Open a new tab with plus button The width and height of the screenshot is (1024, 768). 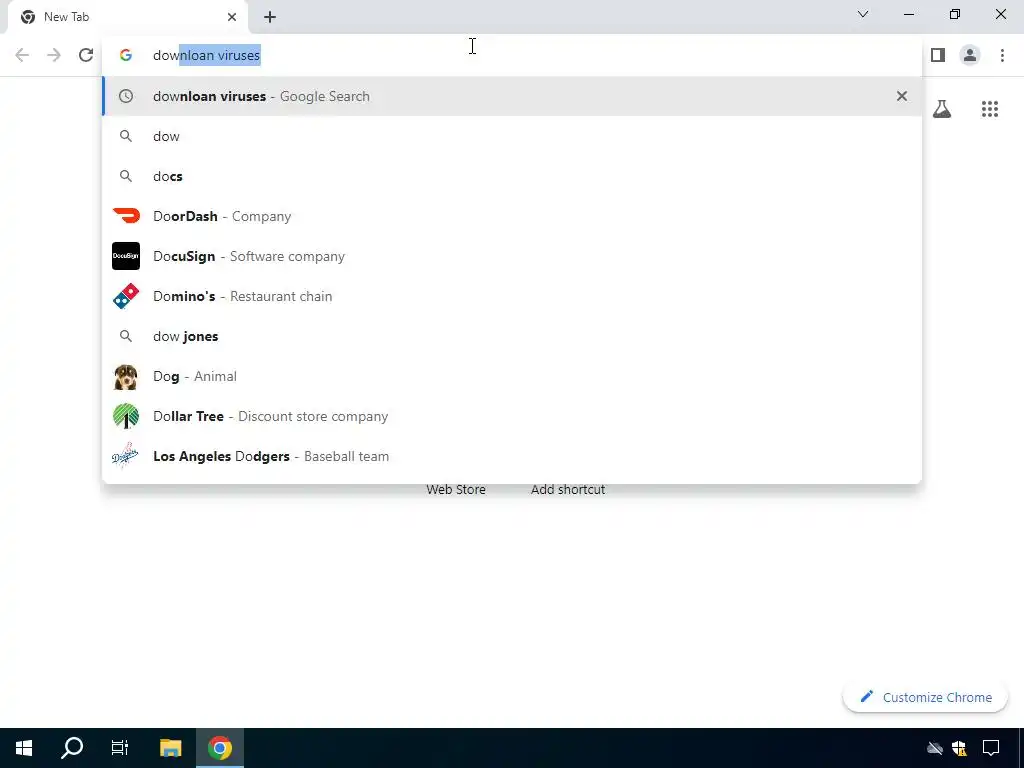point(270,17)
